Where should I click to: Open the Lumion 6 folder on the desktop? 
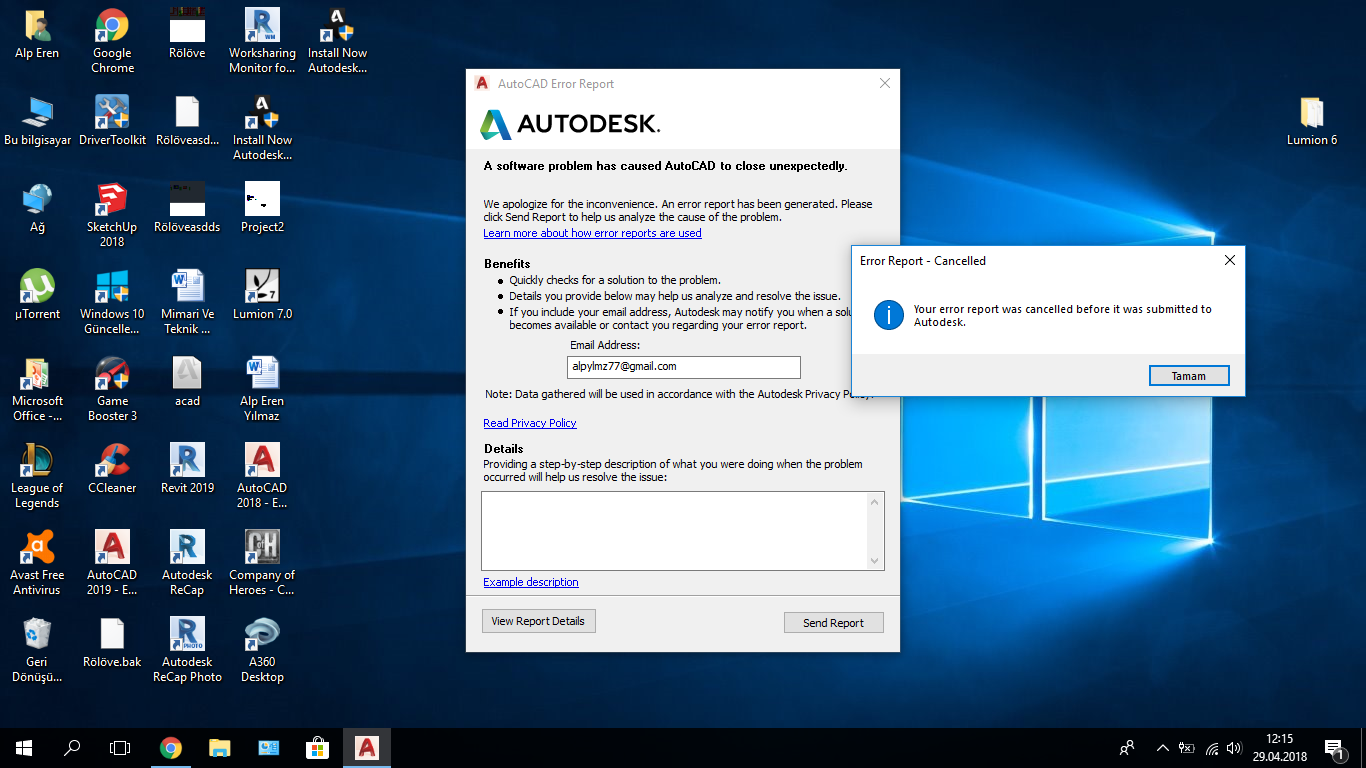point(1312,121)
